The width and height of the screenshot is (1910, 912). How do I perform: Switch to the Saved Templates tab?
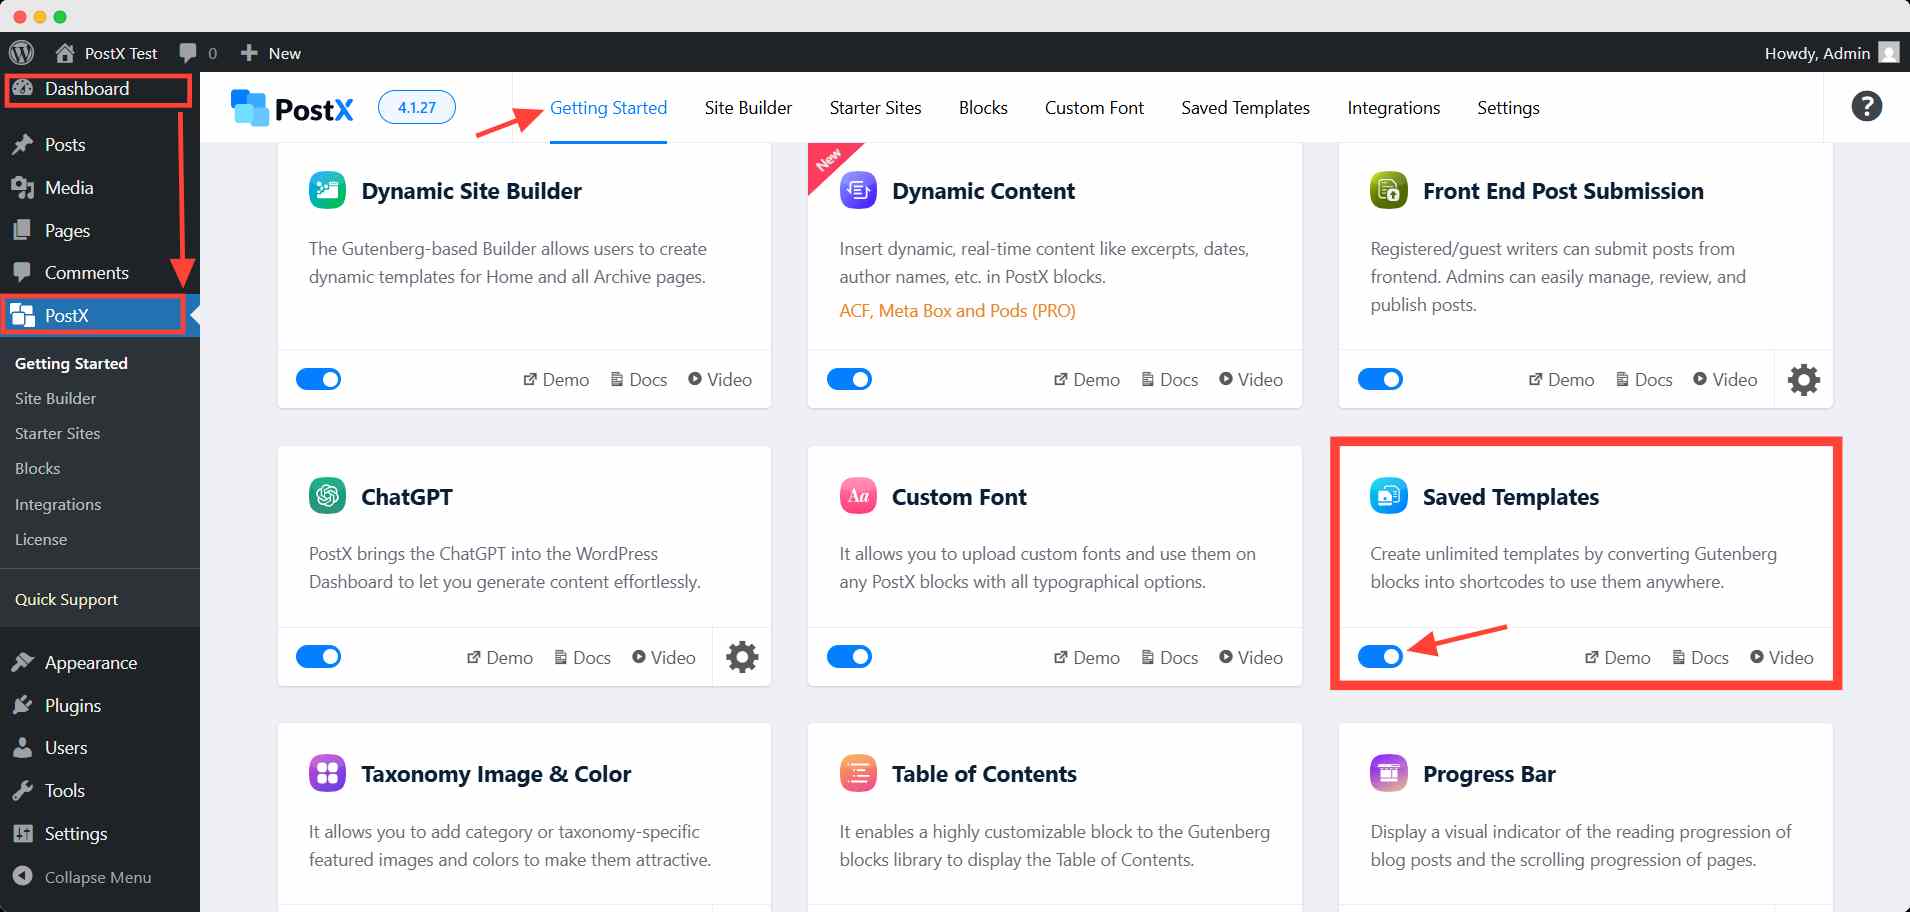point(1245,108)
